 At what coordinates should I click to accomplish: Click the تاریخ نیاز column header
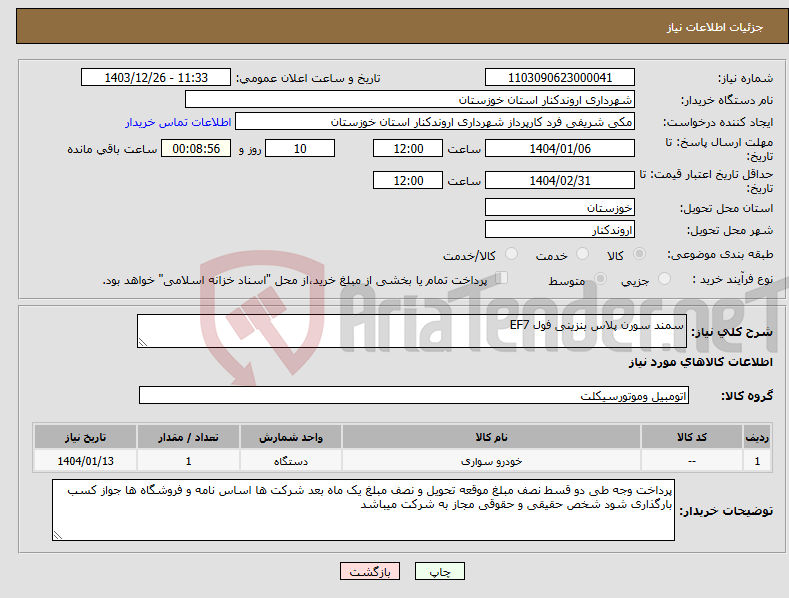pos(86,437)
